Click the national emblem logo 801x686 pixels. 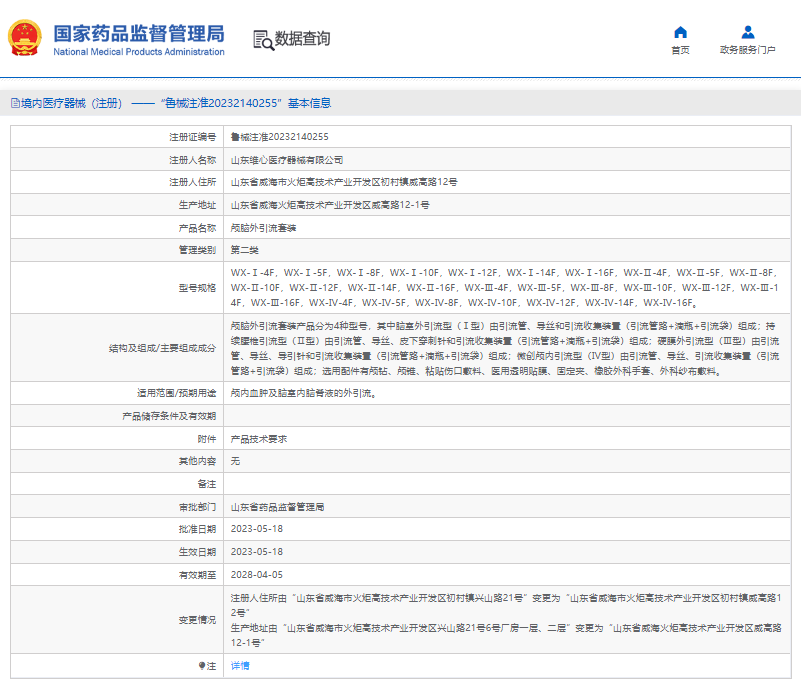click(x=25, y=38)
